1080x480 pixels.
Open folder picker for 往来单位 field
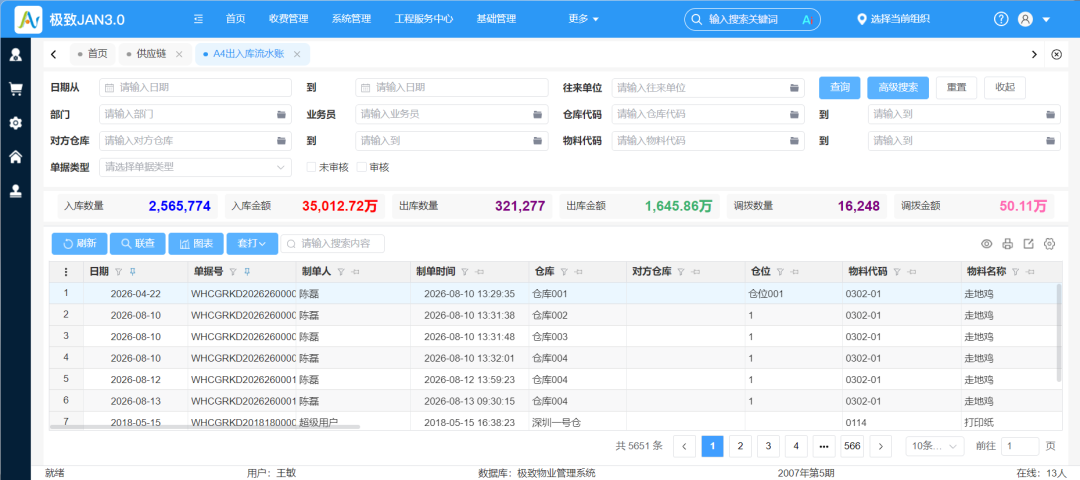794,87
